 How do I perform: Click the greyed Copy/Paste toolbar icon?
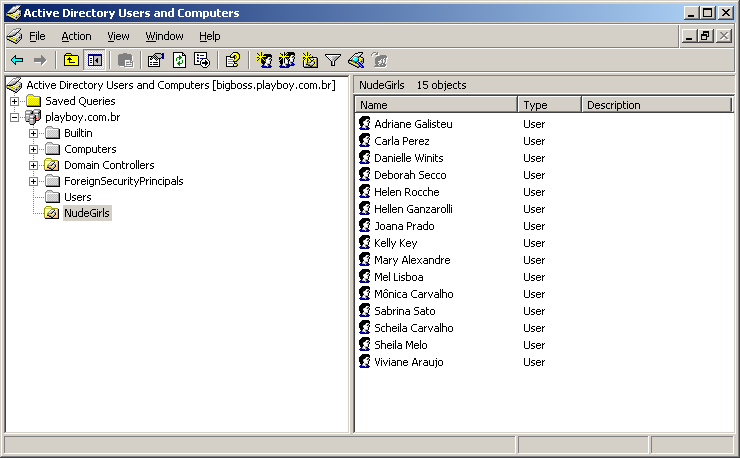tap(126, 60)
